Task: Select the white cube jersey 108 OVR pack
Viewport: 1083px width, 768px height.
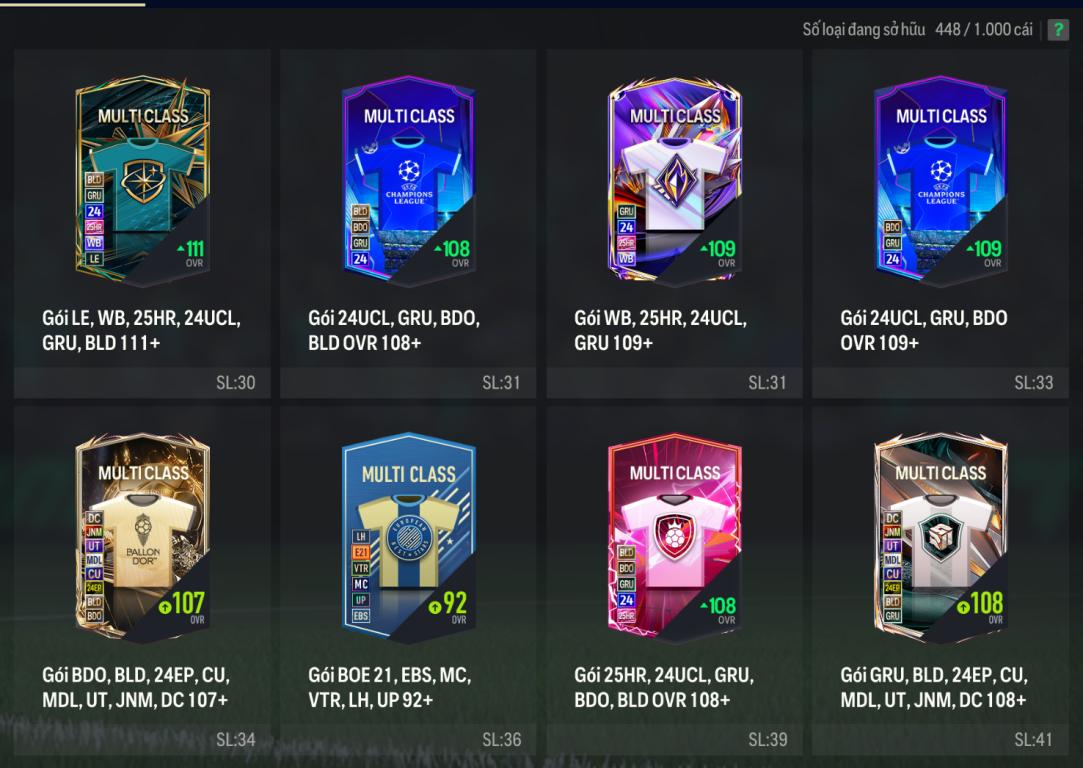Action: (x=941, y=539)
